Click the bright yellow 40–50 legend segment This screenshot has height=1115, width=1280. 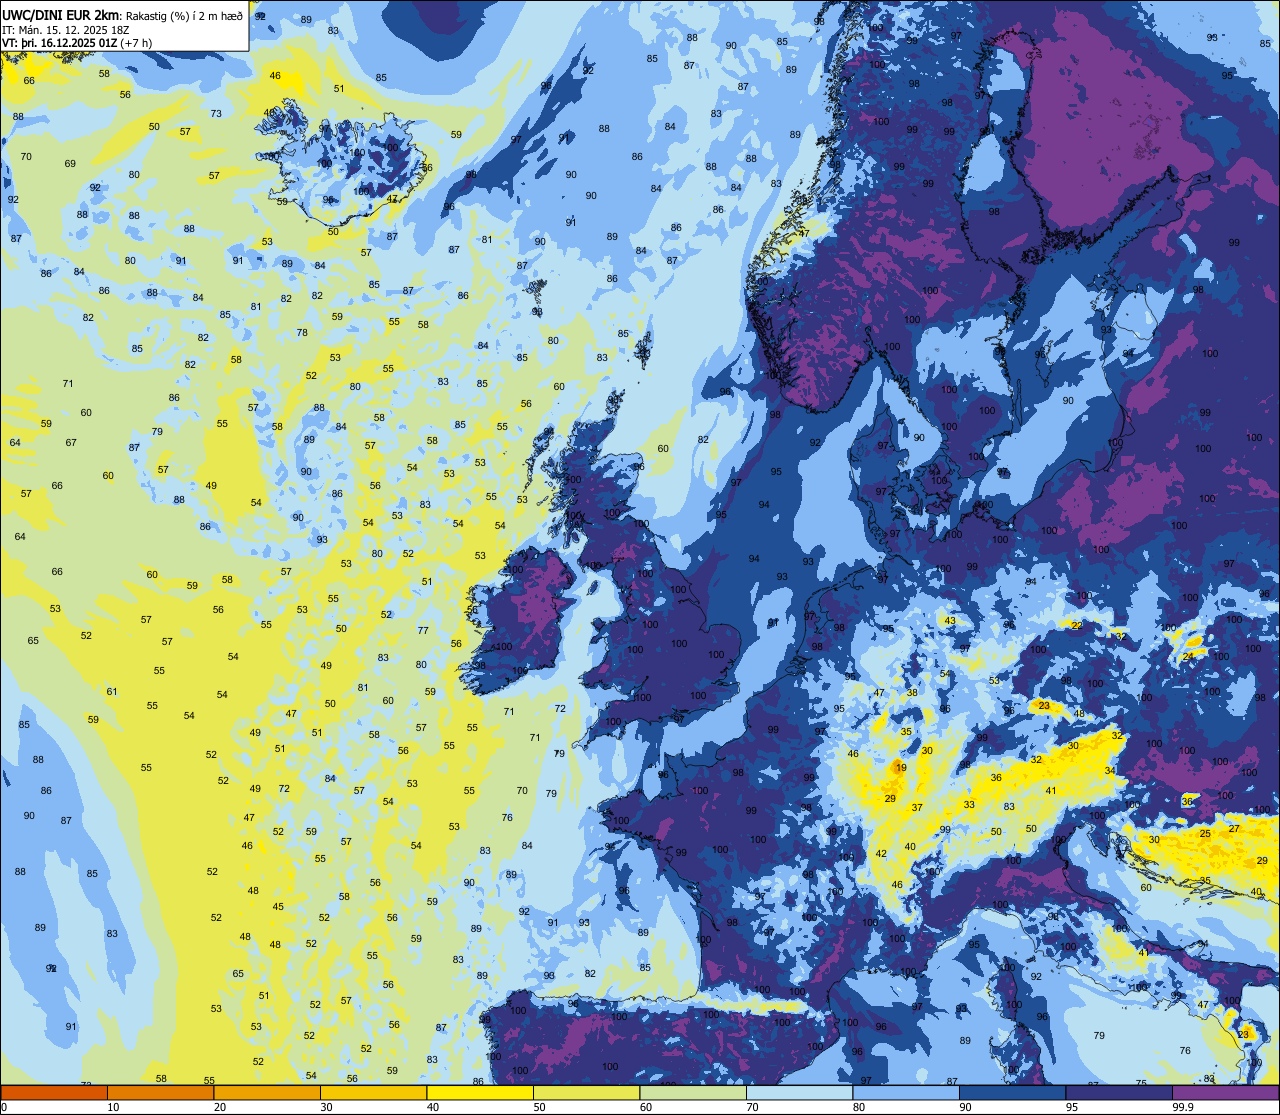[x=480, y=1093]
